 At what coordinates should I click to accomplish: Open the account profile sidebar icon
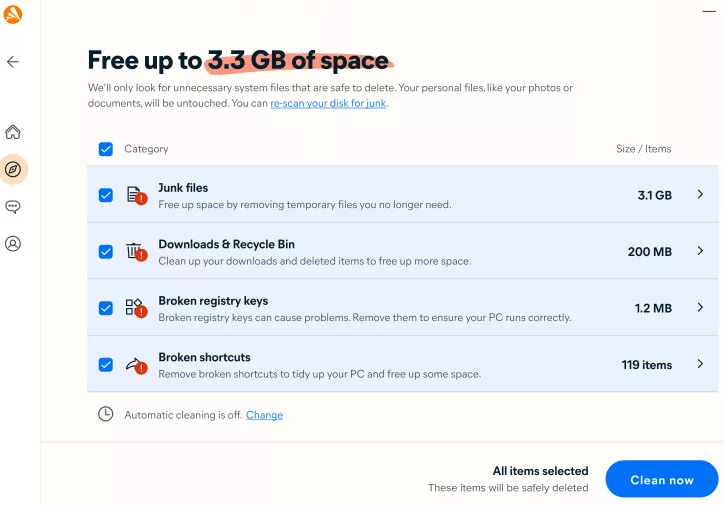pyautogui.click(x=13, y=243)
